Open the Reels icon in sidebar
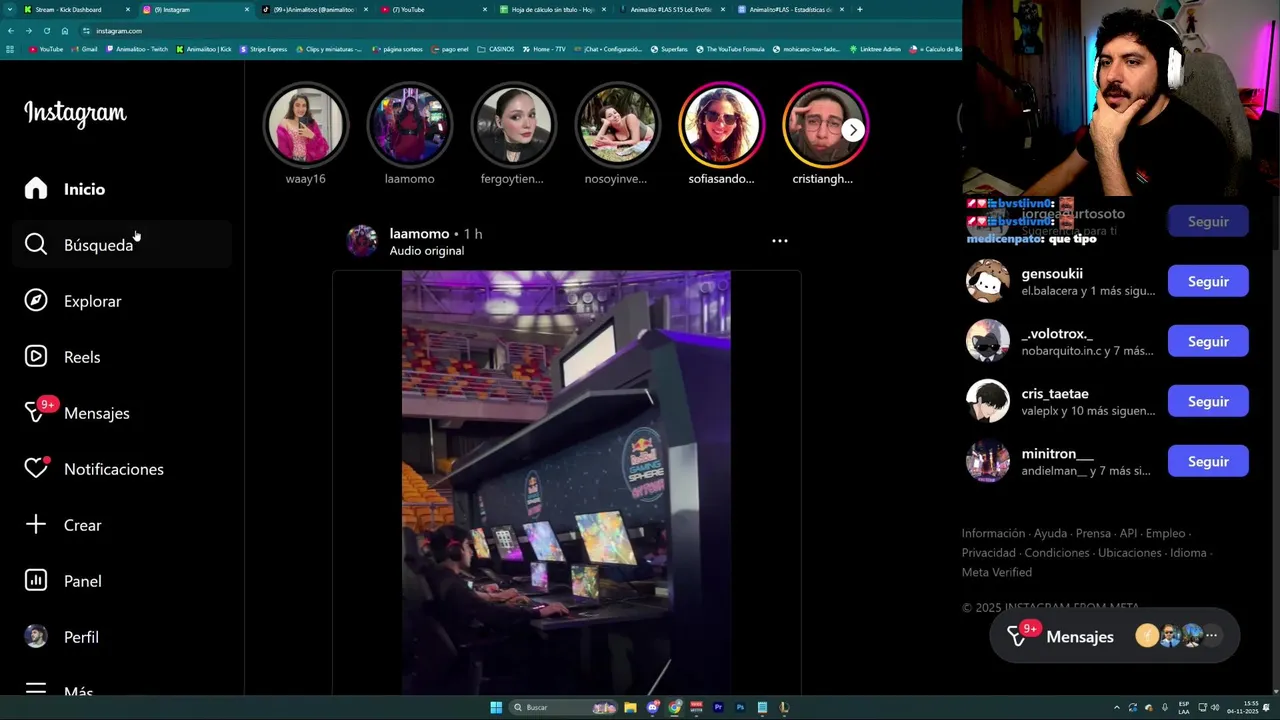Viewport: 1280px width, 720px height. (36, 357)
